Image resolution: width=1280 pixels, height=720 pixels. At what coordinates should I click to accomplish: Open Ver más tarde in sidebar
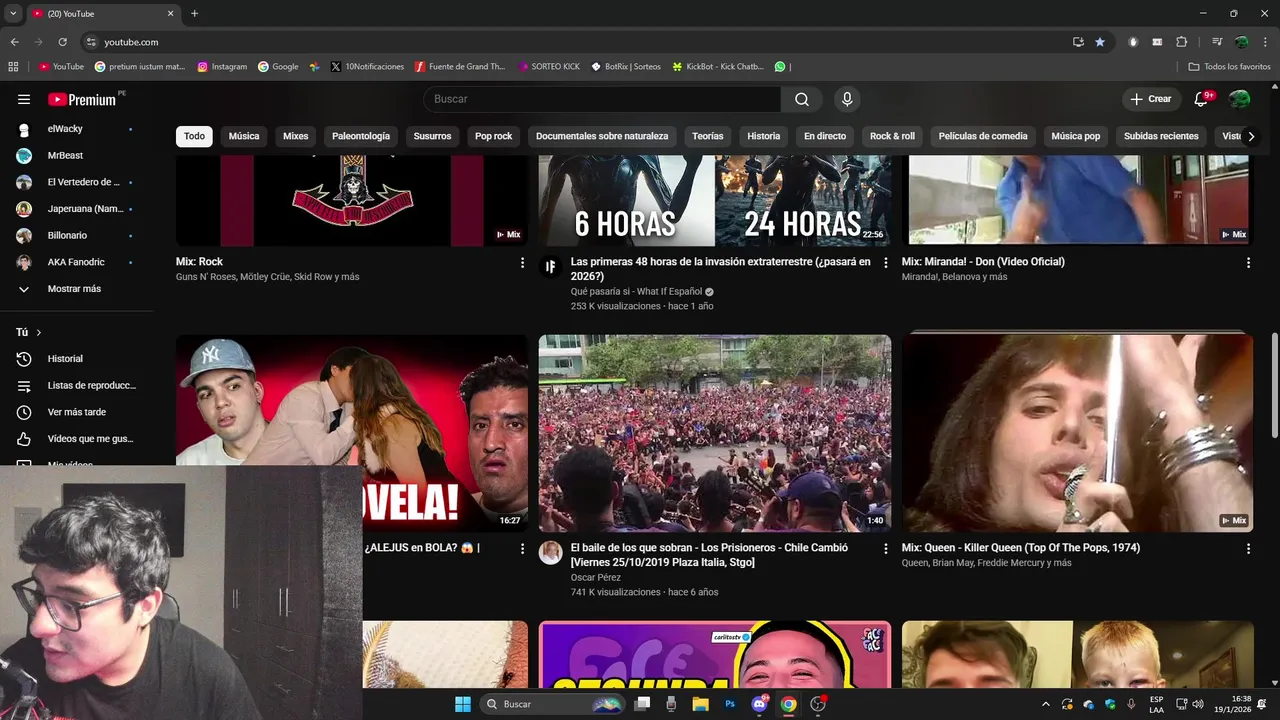pos(76,412)
